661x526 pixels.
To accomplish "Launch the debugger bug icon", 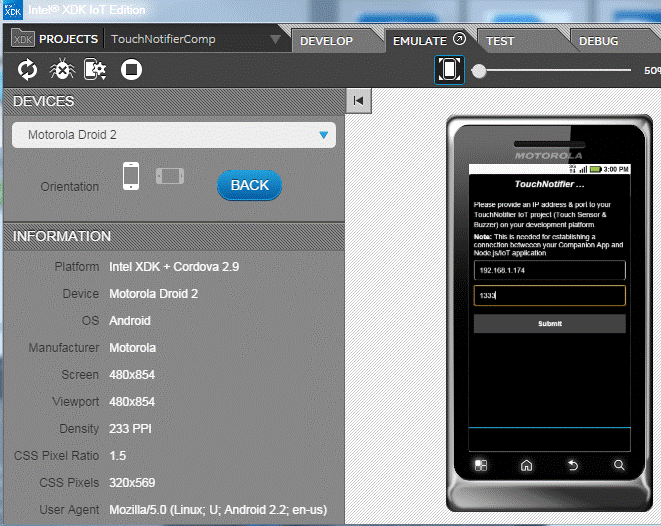I will click(x=62, y=70).
